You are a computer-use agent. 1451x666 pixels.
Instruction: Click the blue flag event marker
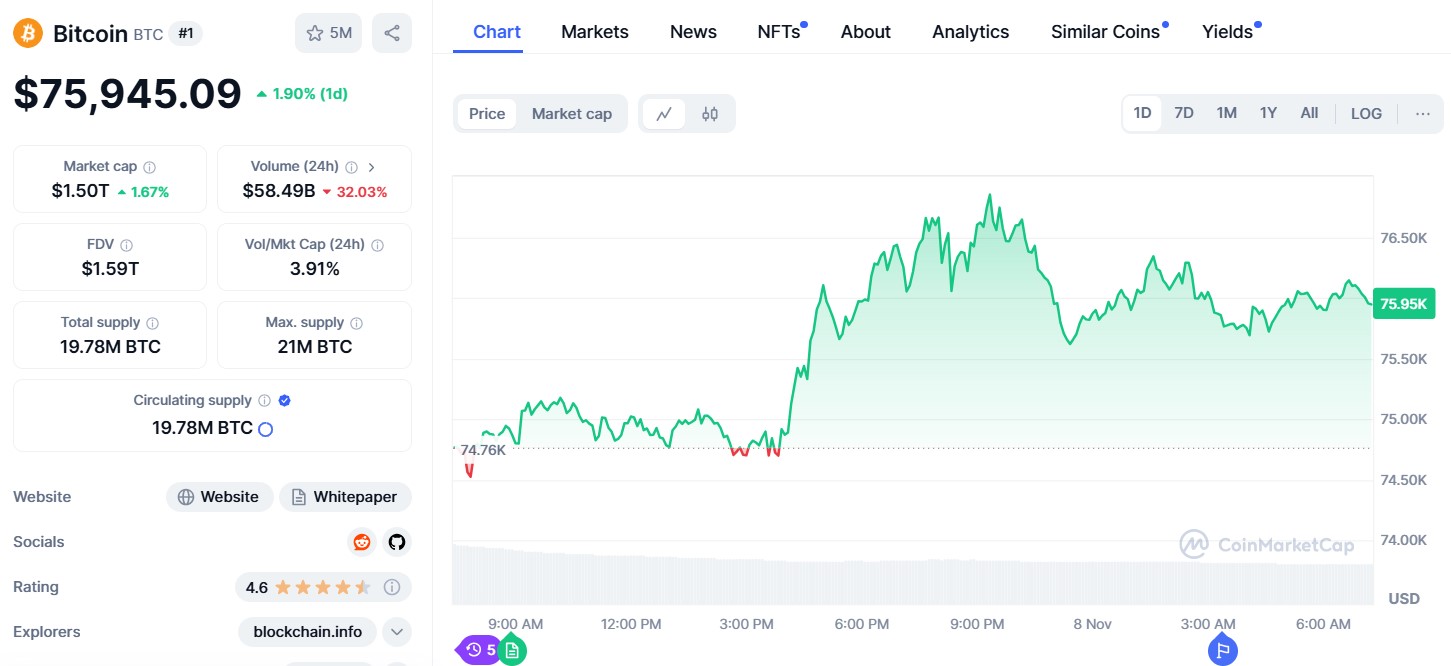[x=1222, y=650]
